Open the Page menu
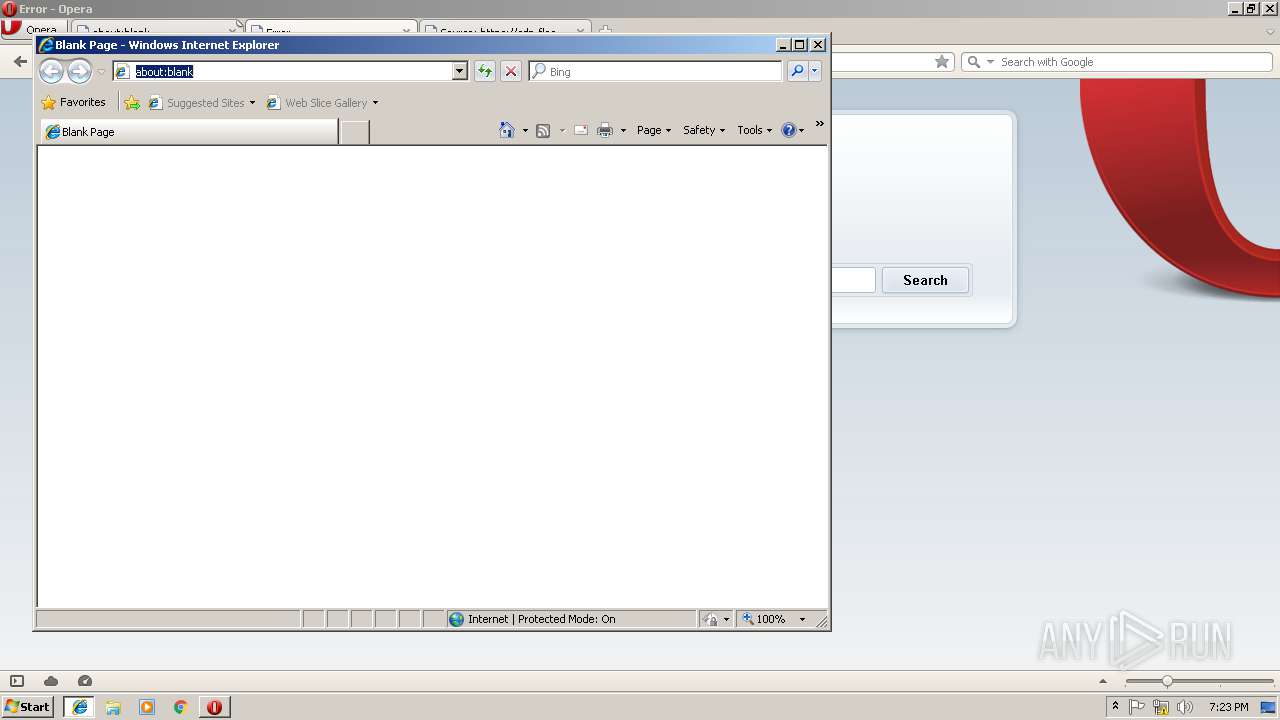The width and height of the screenshot is (1280, 720). [654, 130]
